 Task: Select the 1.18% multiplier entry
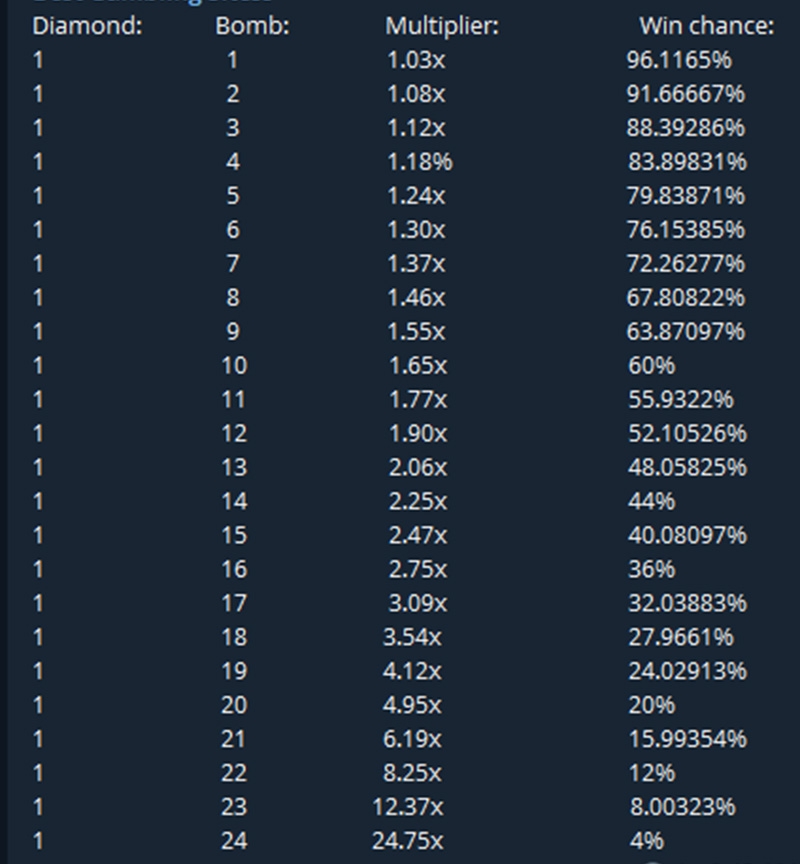(x=419, y=162)
